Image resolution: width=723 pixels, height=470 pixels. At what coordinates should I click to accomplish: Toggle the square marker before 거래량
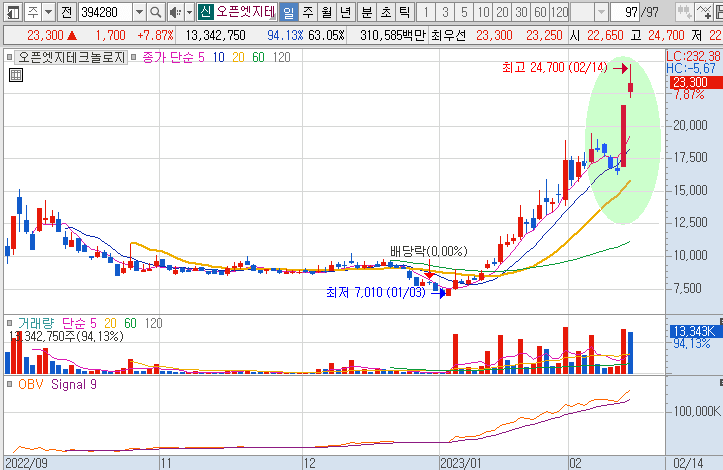pos(9,323)
